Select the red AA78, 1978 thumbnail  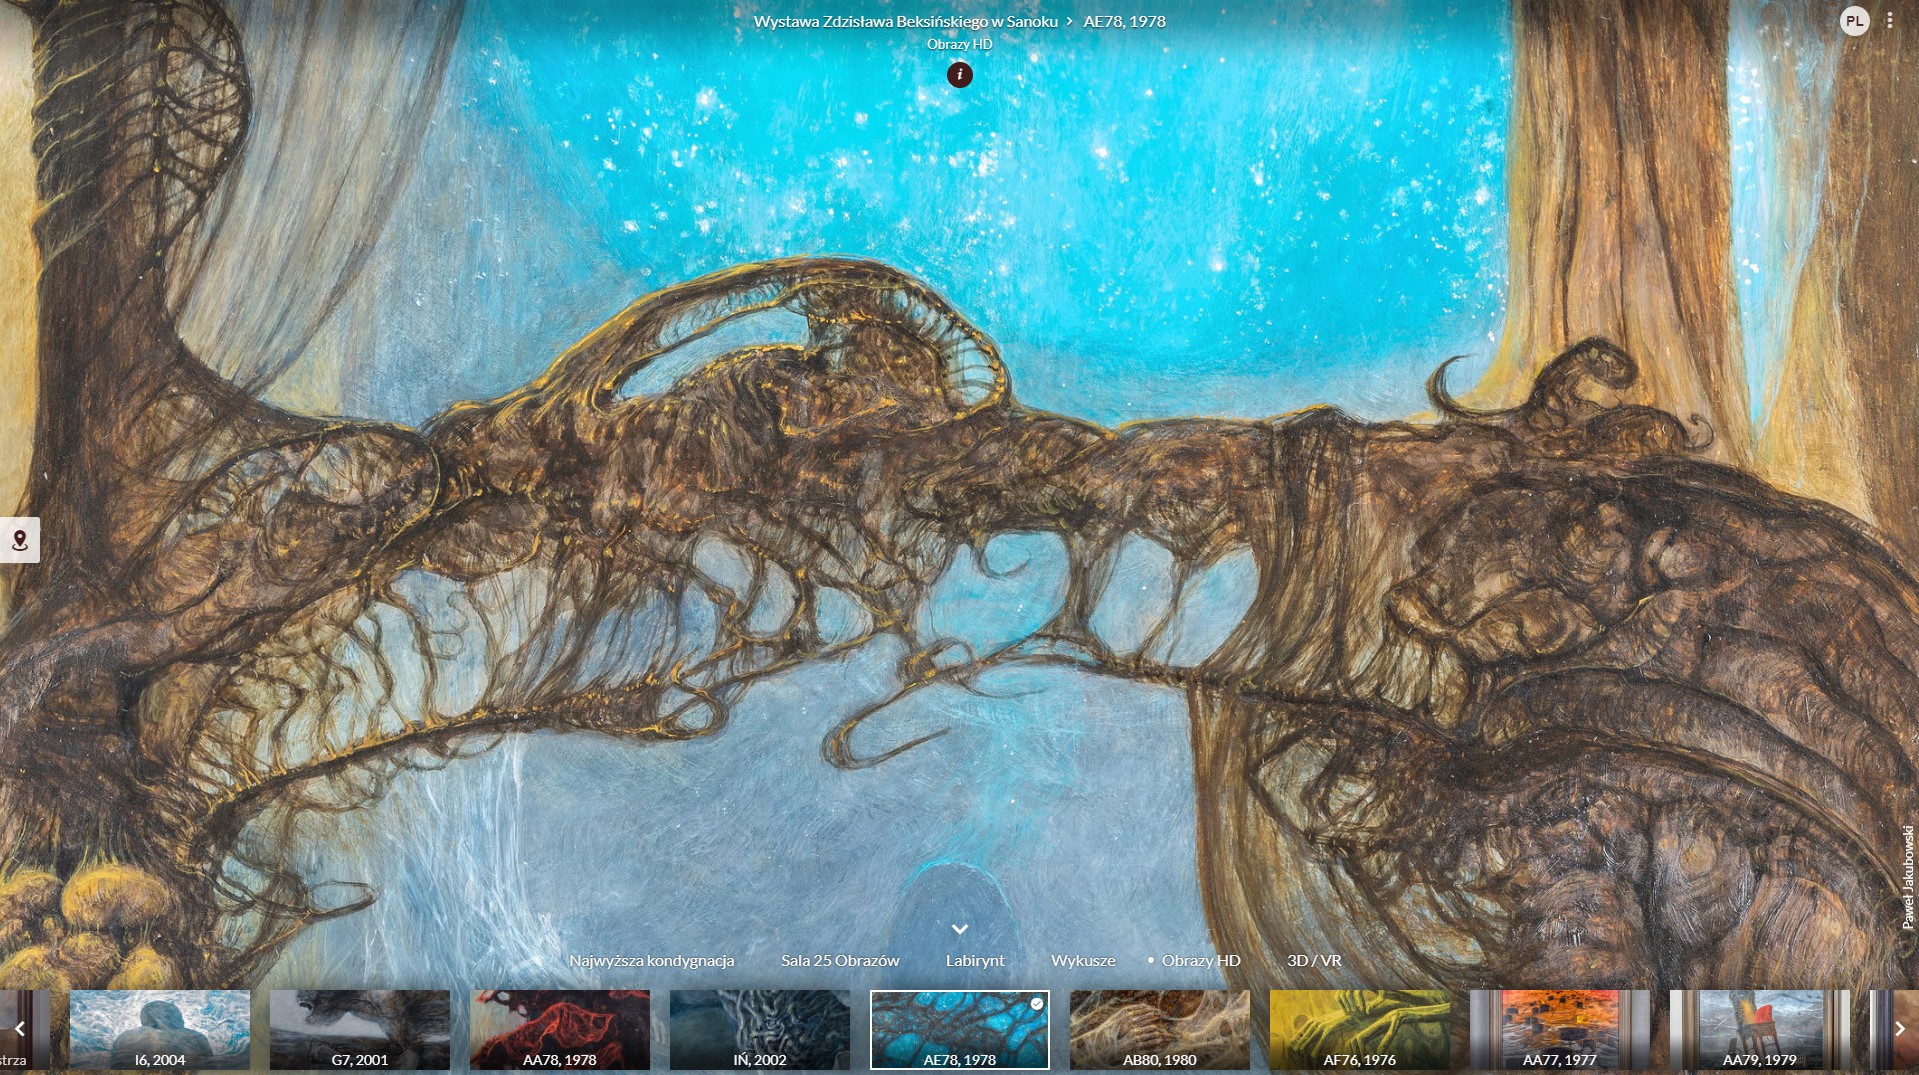pyautogui.click(x=560, y=1029)
